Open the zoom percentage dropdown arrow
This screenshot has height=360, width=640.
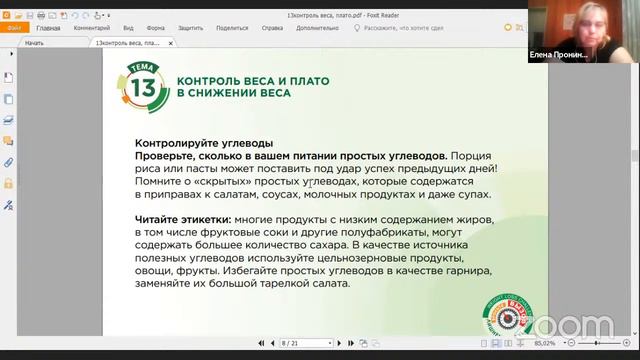[x=564, y=343]
